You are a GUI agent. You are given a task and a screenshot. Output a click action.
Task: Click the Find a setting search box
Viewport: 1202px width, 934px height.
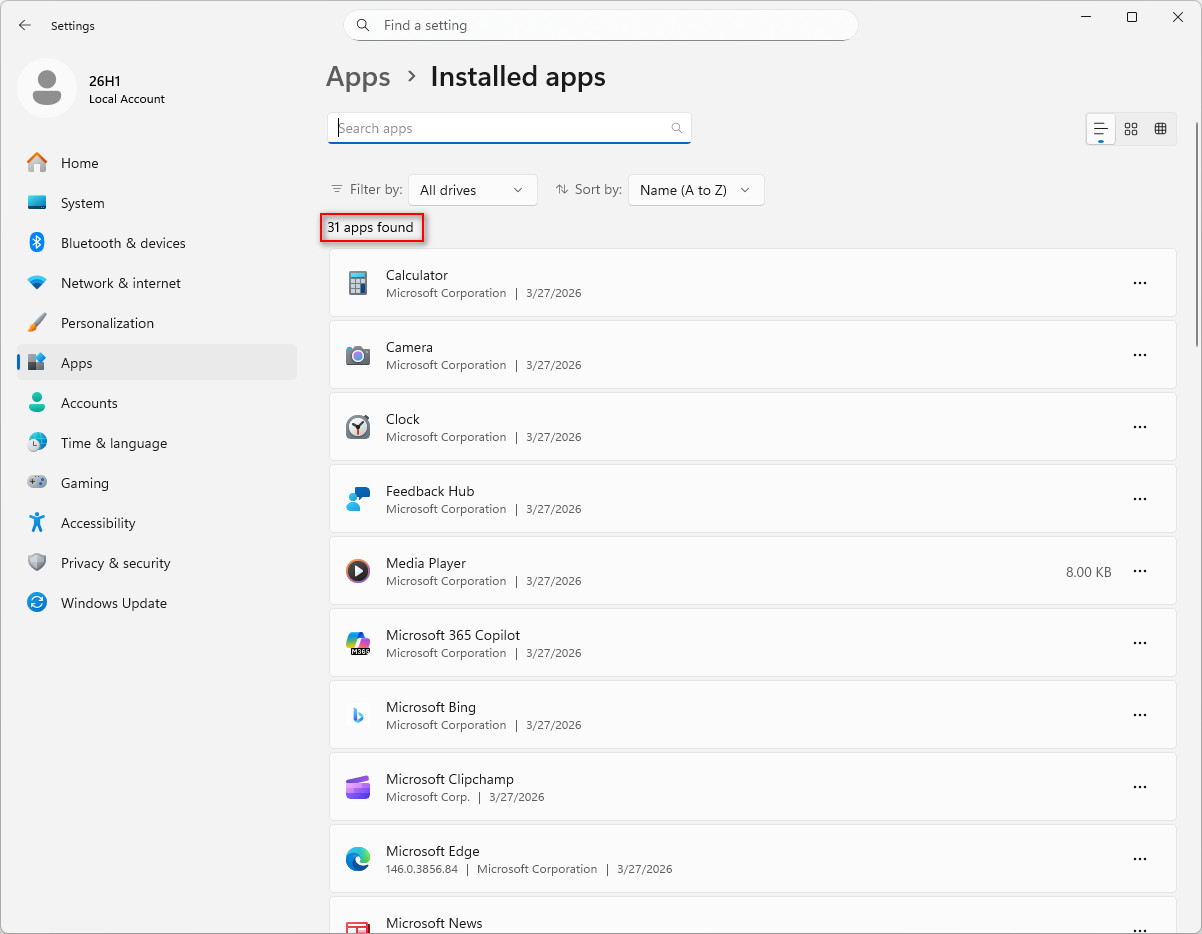pos(601,25)
